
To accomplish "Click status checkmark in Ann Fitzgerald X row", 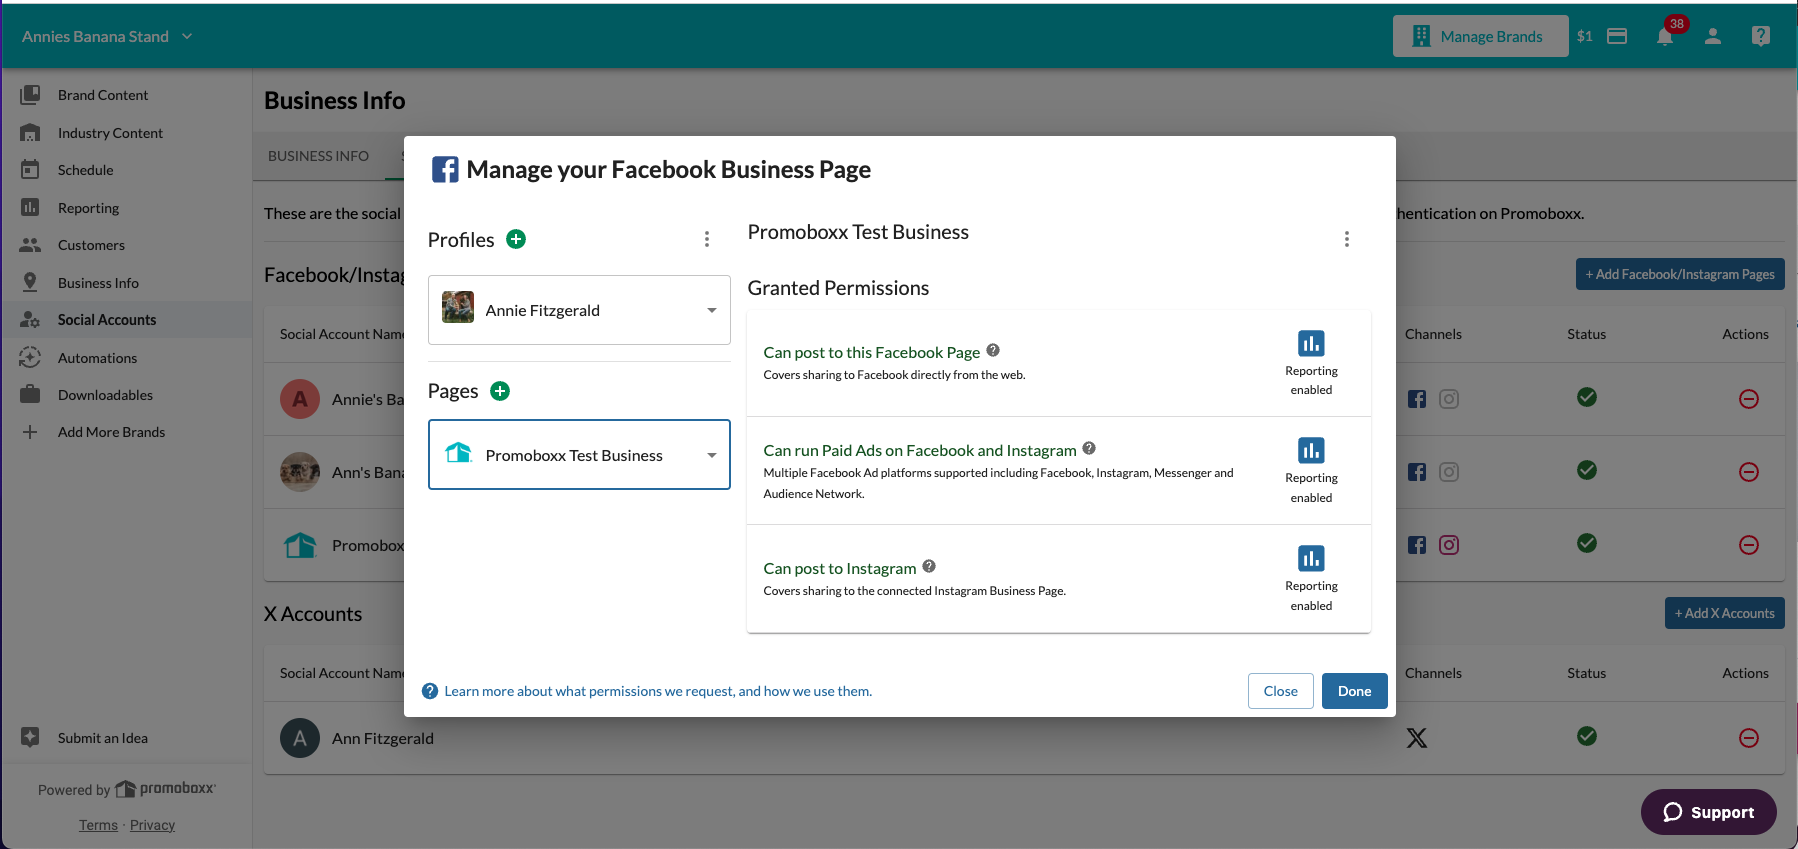I will point(1587,736).
